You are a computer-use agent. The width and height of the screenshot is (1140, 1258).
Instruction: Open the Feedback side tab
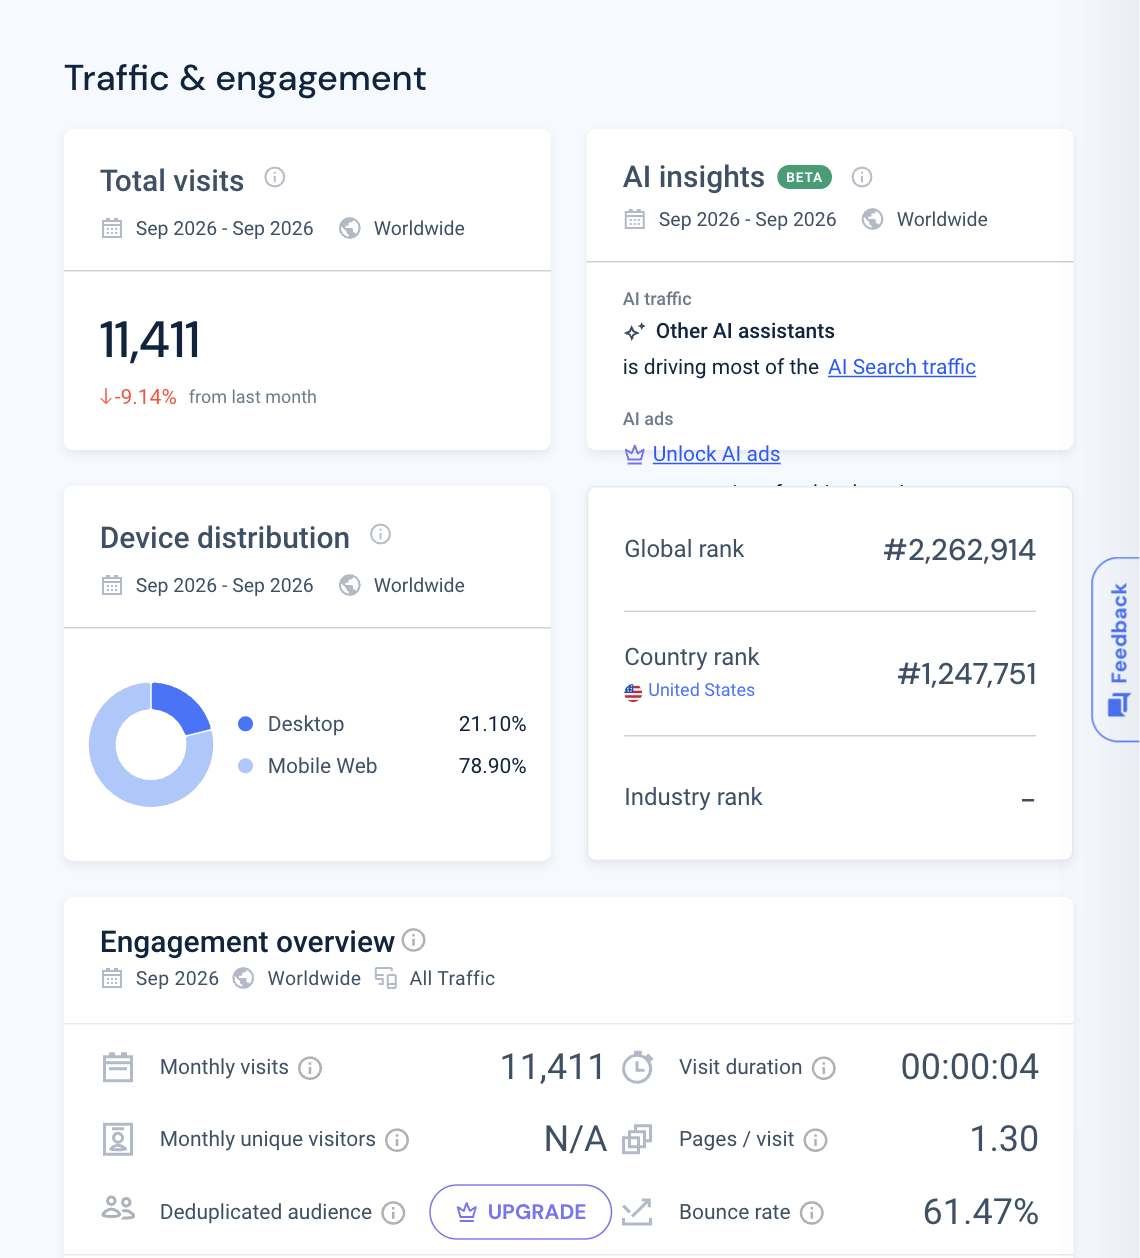1117,649
